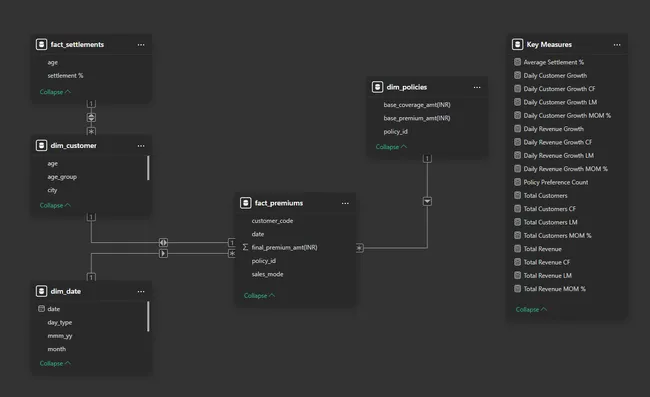Select filter direction icon on dim_policies relationship
The height and width of the screenshot is (397, 650).
pyautogui.click(x=427, y=201)
